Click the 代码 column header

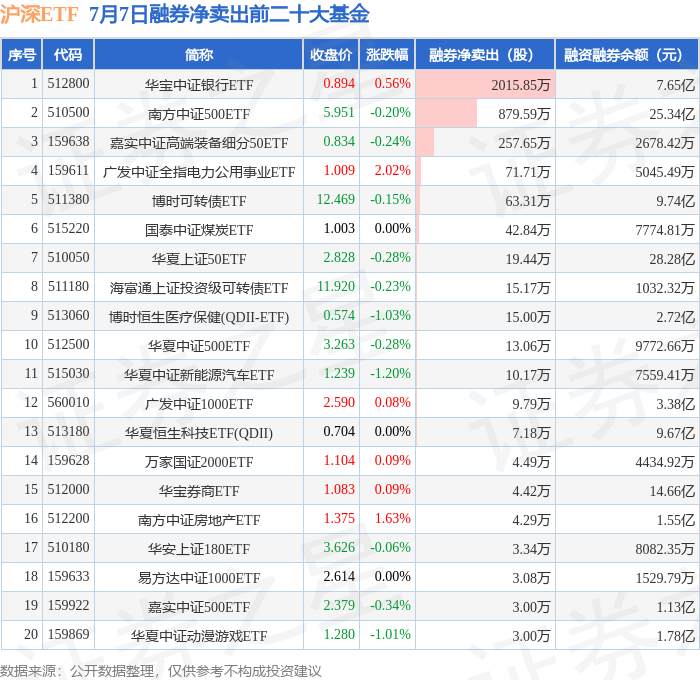(68, 54)
